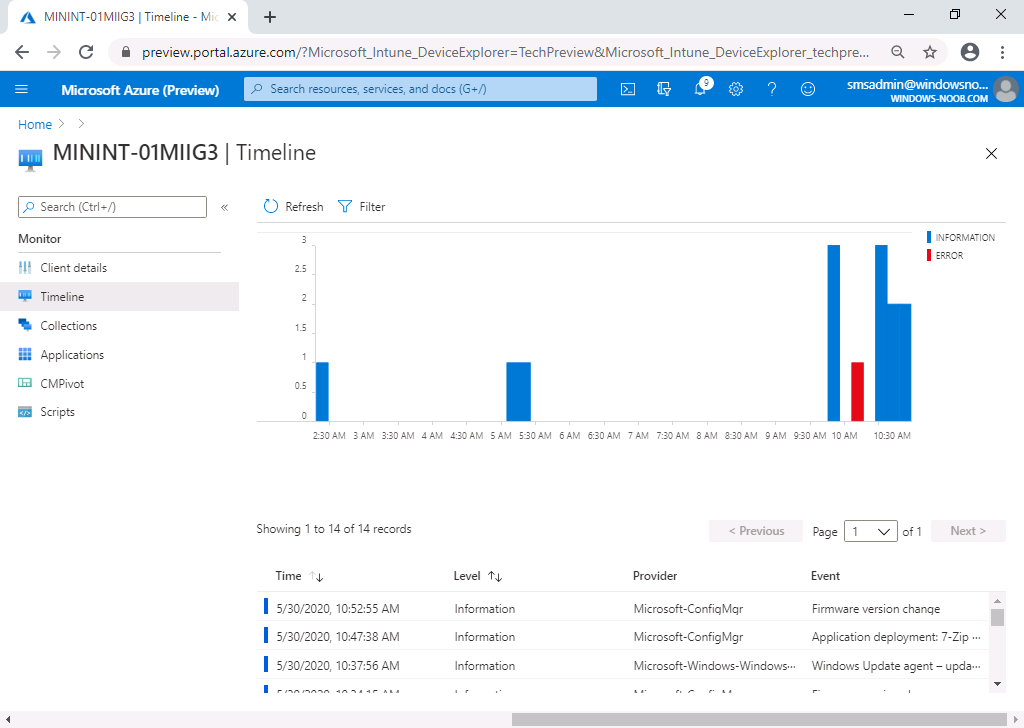
Task: Open the Help question mark icon
Action: click(x=772, y=89)
